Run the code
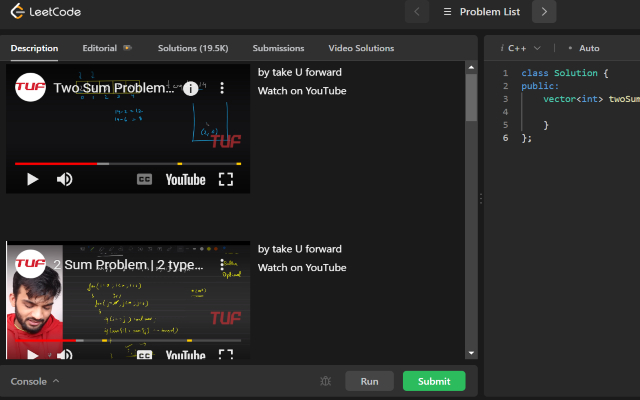Viewport: 640px width, 400px height. (x=369, y=381)
